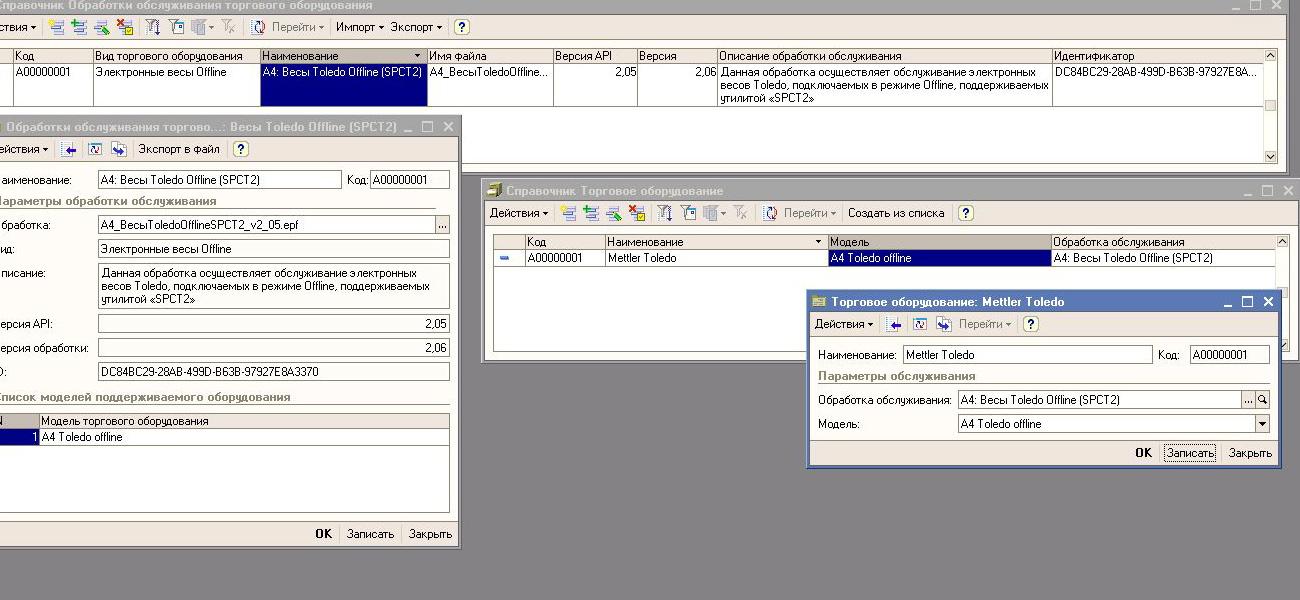Click the scroll up arrow of the Торговое оборудование list
1300x600 pixels.
(1284, 241)
